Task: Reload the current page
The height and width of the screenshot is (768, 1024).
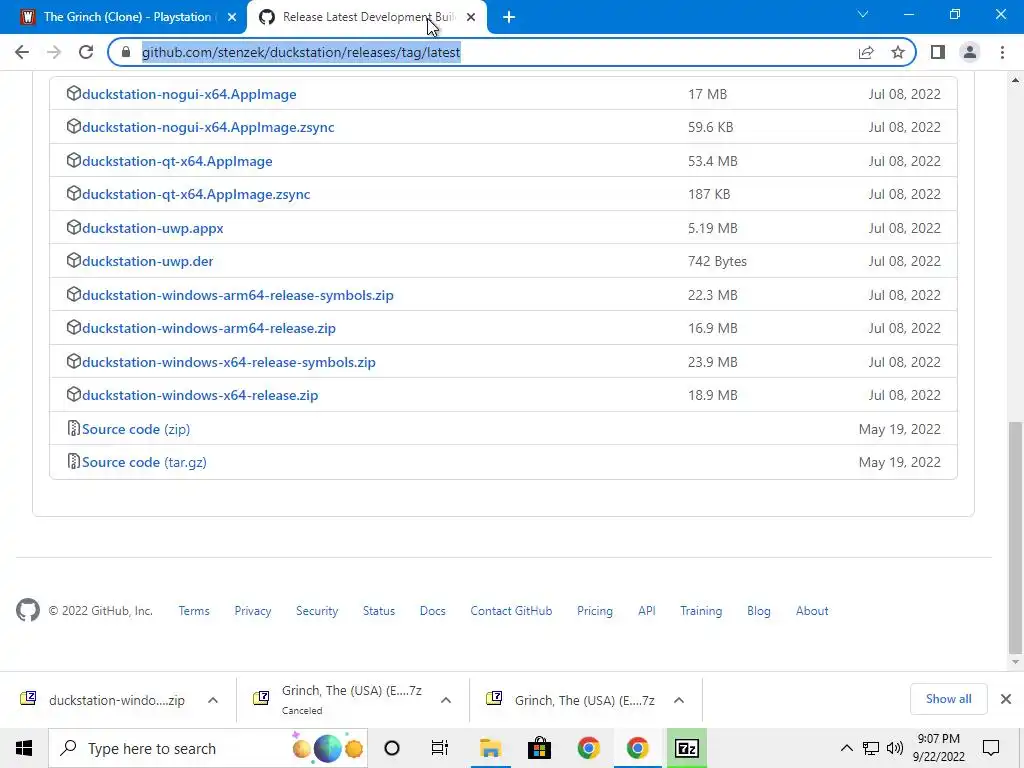Action: [x=86, y=52]
